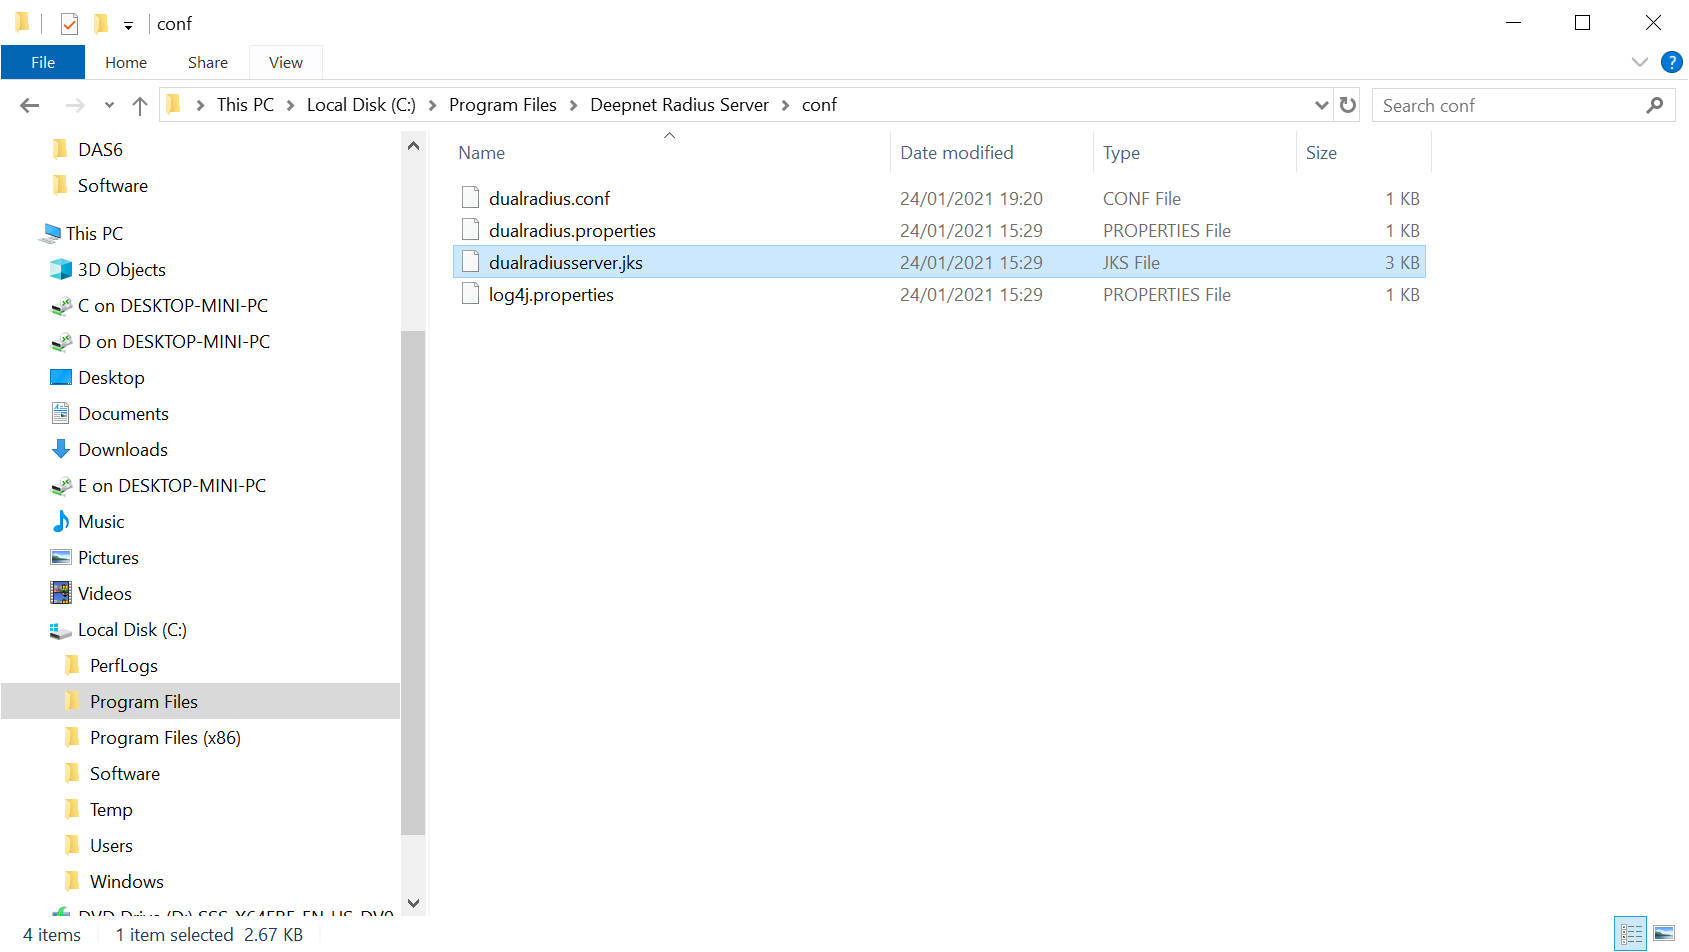Click the navigation pane scrollbar down arrow
This screenshot has width=1689, height=952.
[x=413, y=903]
